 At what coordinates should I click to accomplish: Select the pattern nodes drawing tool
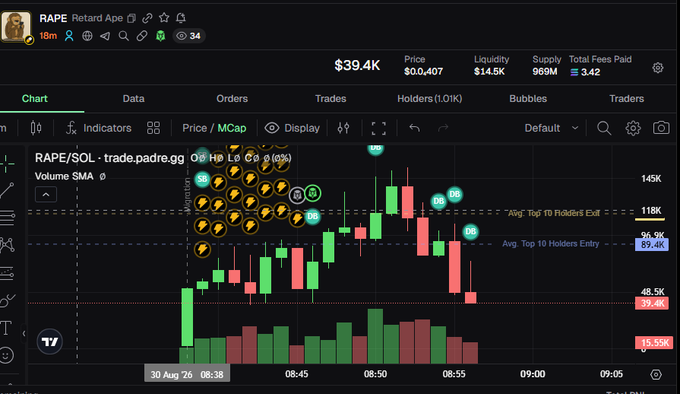coord(7,245)
